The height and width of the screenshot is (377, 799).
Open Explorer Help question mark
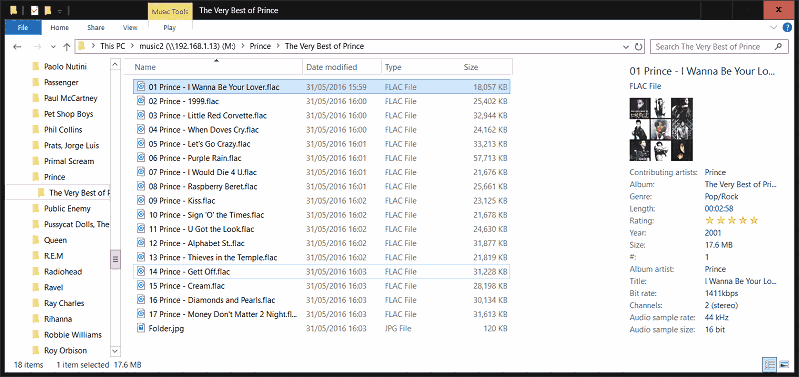(787, 28)
